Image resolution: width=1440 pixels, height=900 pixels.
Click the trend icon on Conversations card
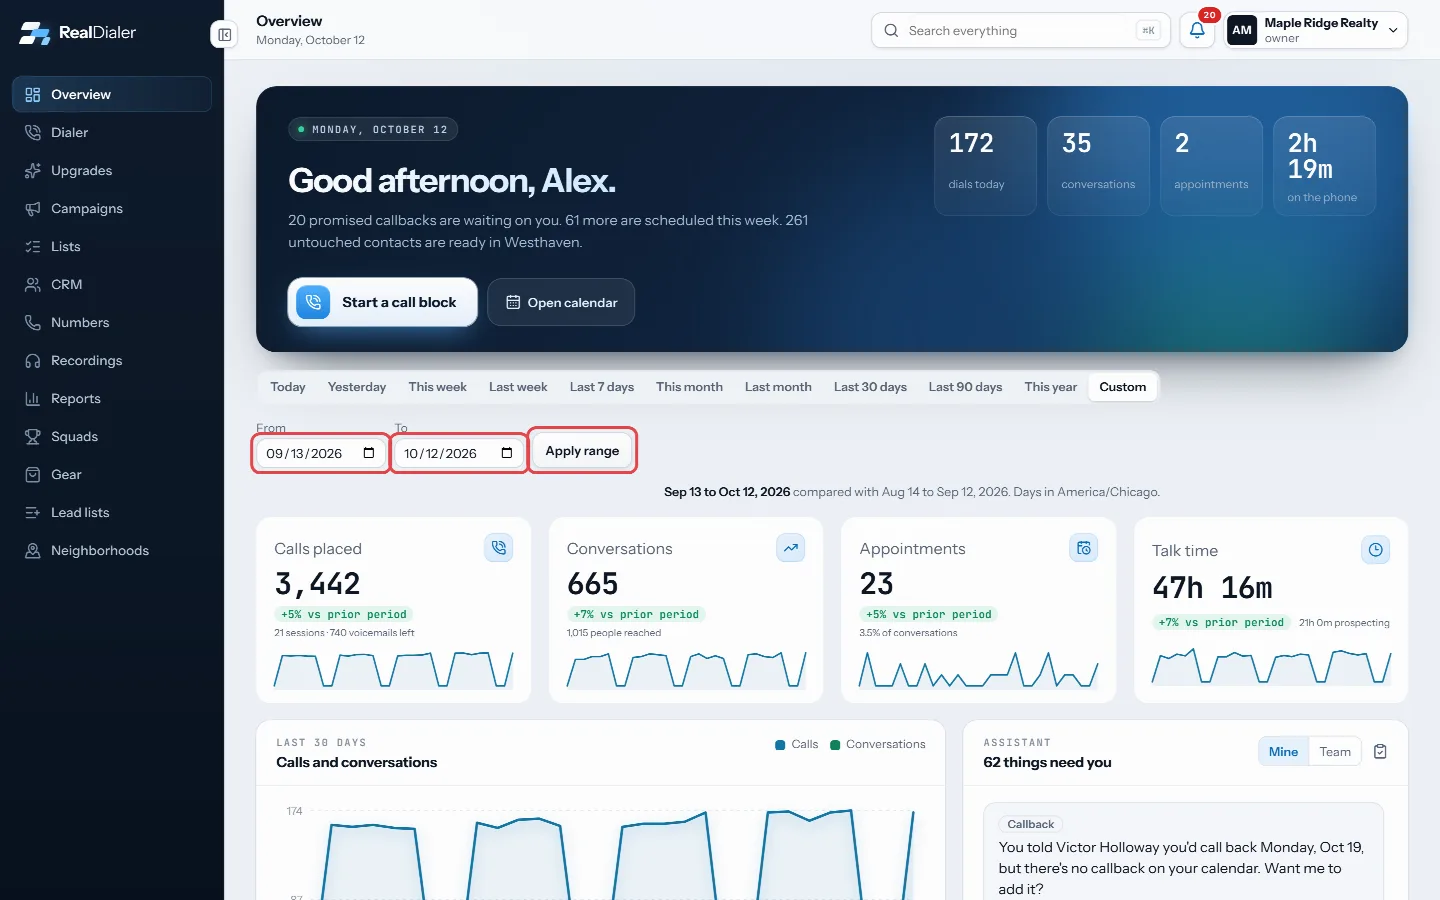pyautogui.click(x=791, y=547)
